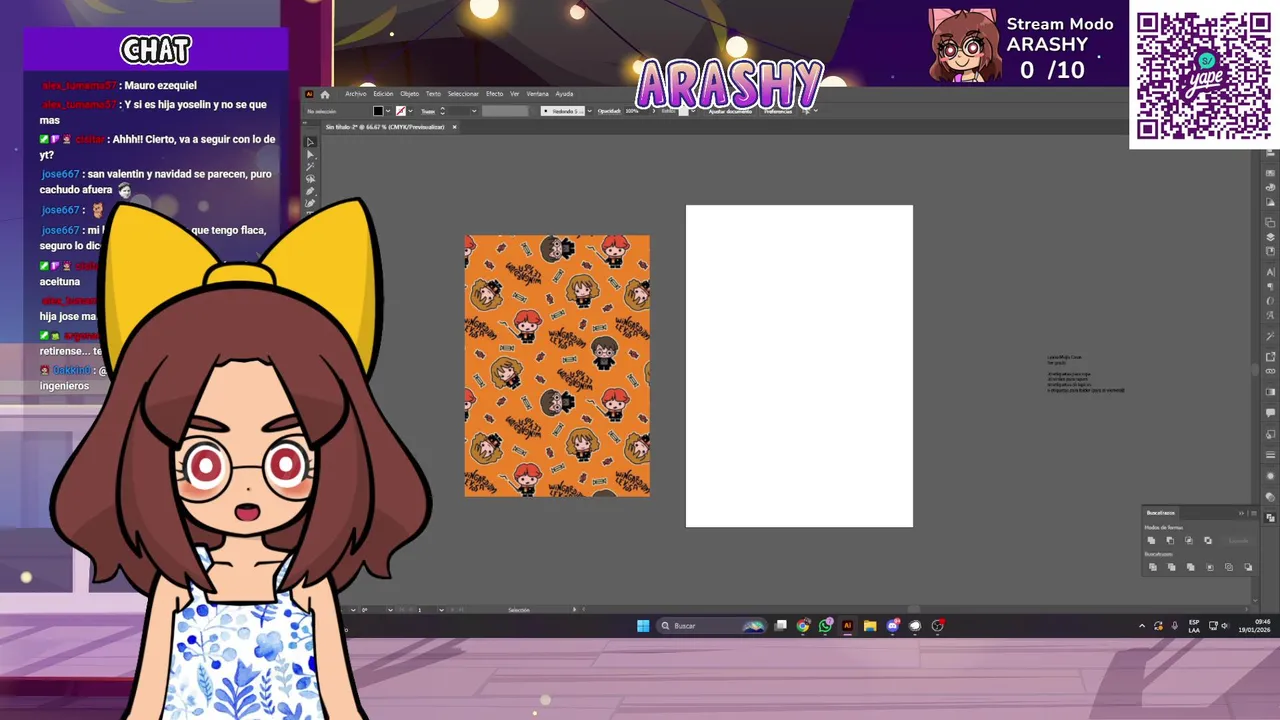This screenshot has width=1280, height=720.
Task: Select the Sin título-2 document tab
Action: click(385, 127)
